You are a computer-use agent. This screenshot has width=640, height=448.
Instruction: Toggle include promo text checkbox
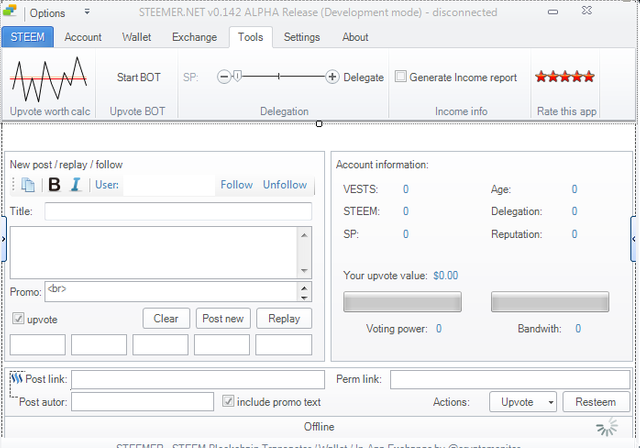coord(228,401)
